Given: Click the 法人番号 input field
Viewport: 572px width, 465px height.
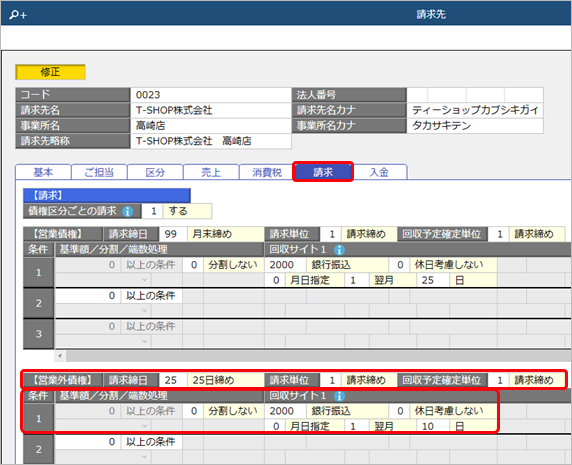Looking at the screenshot, I should tap(475, 95).
